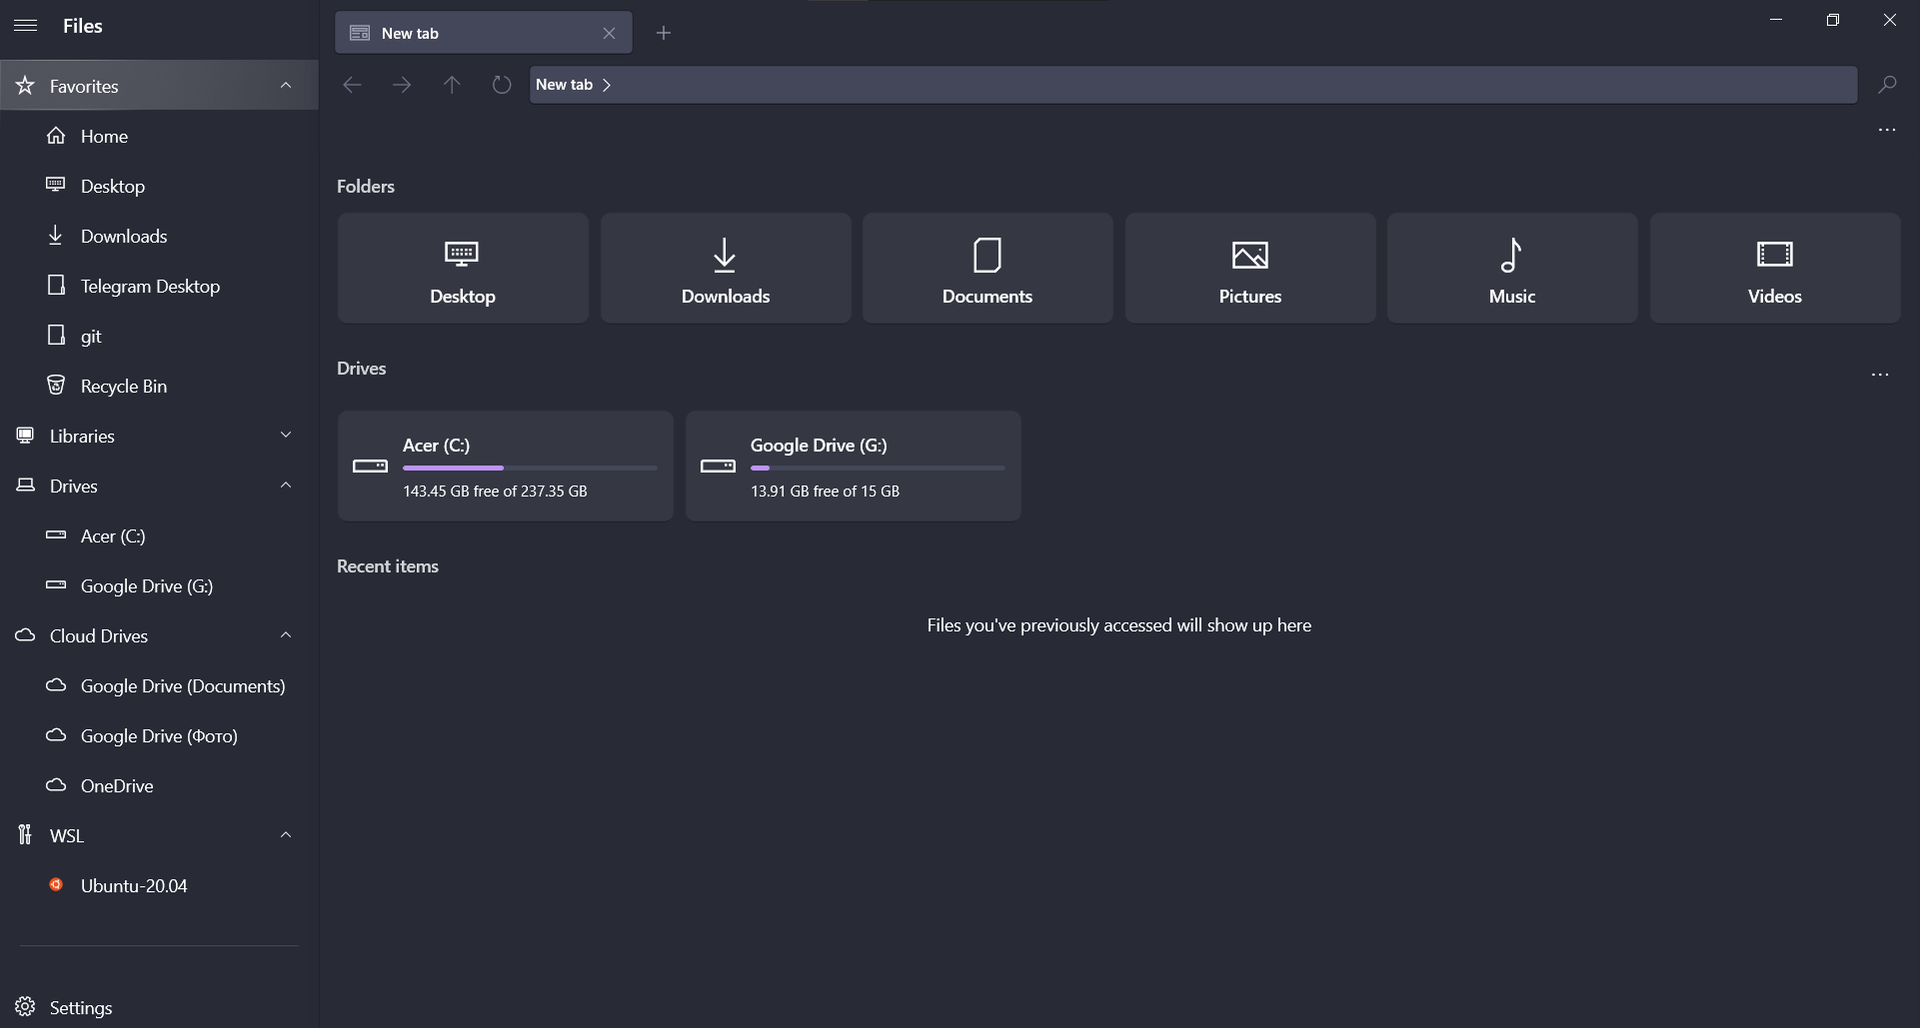The image size is (1920, 1028).
Task: Collapse the Cloud Drives section
Action: [x=286, y=635]
